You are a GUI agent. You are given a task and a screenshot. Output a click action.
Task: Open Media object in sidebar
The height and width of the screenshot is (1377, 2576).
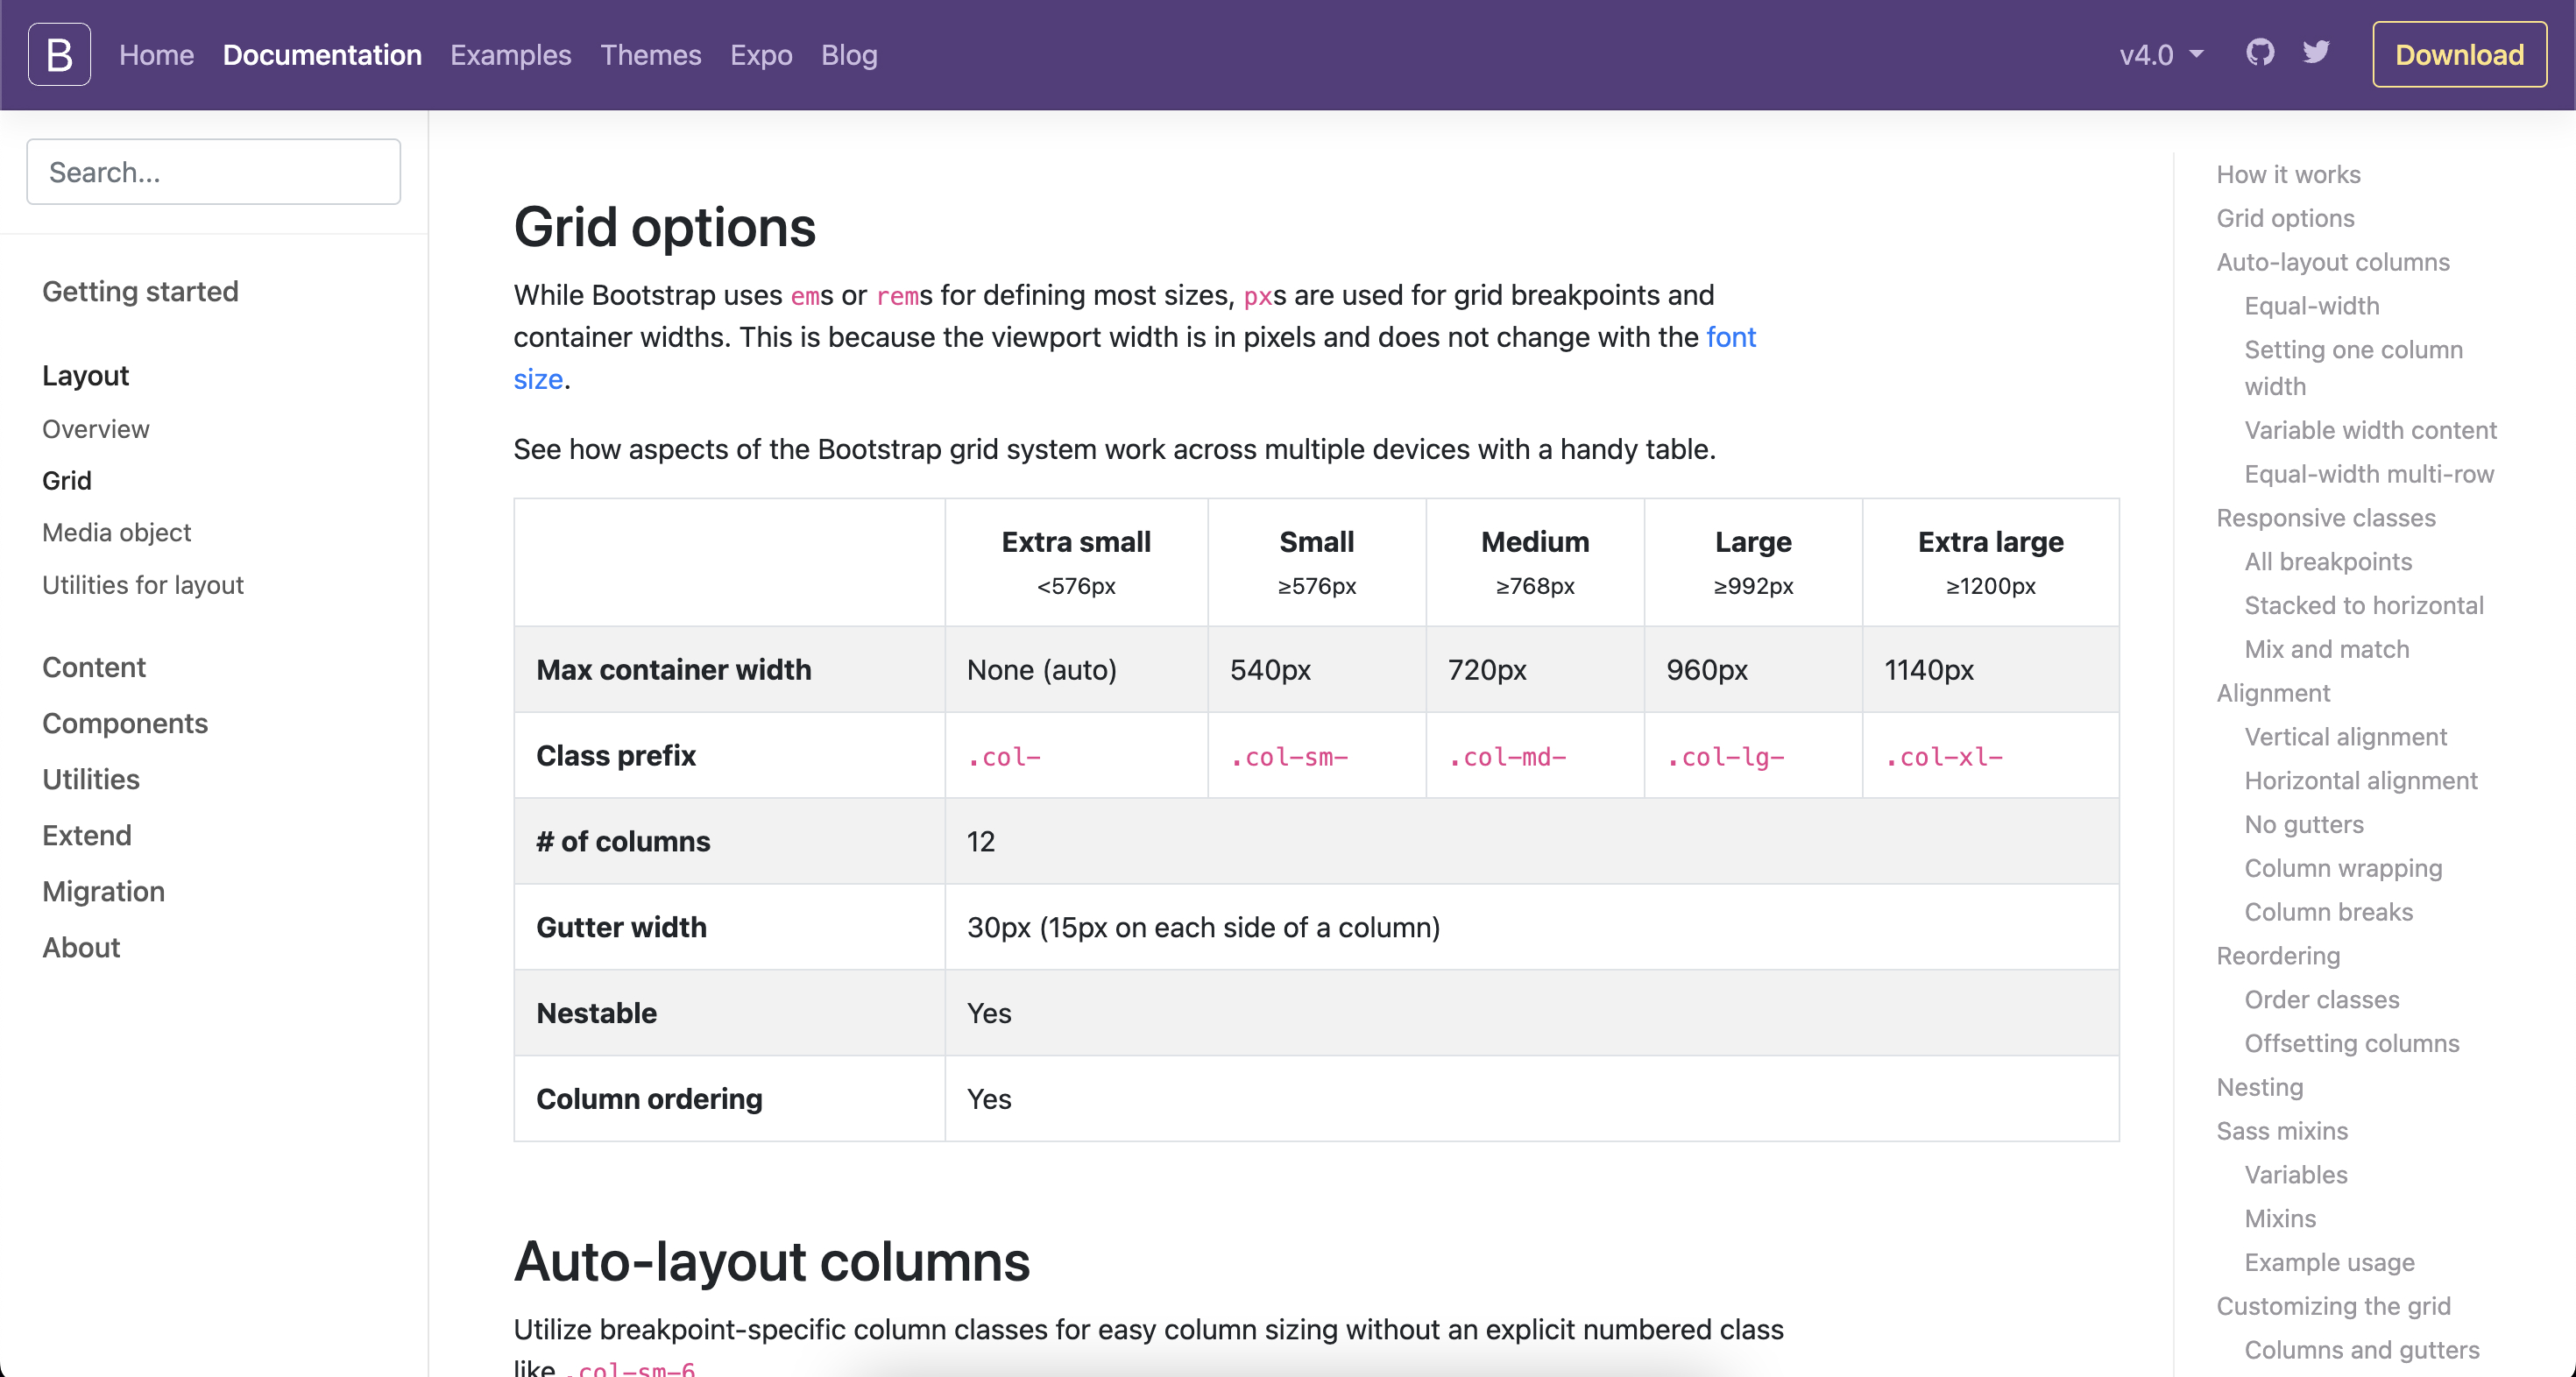(x=116, y=532)
